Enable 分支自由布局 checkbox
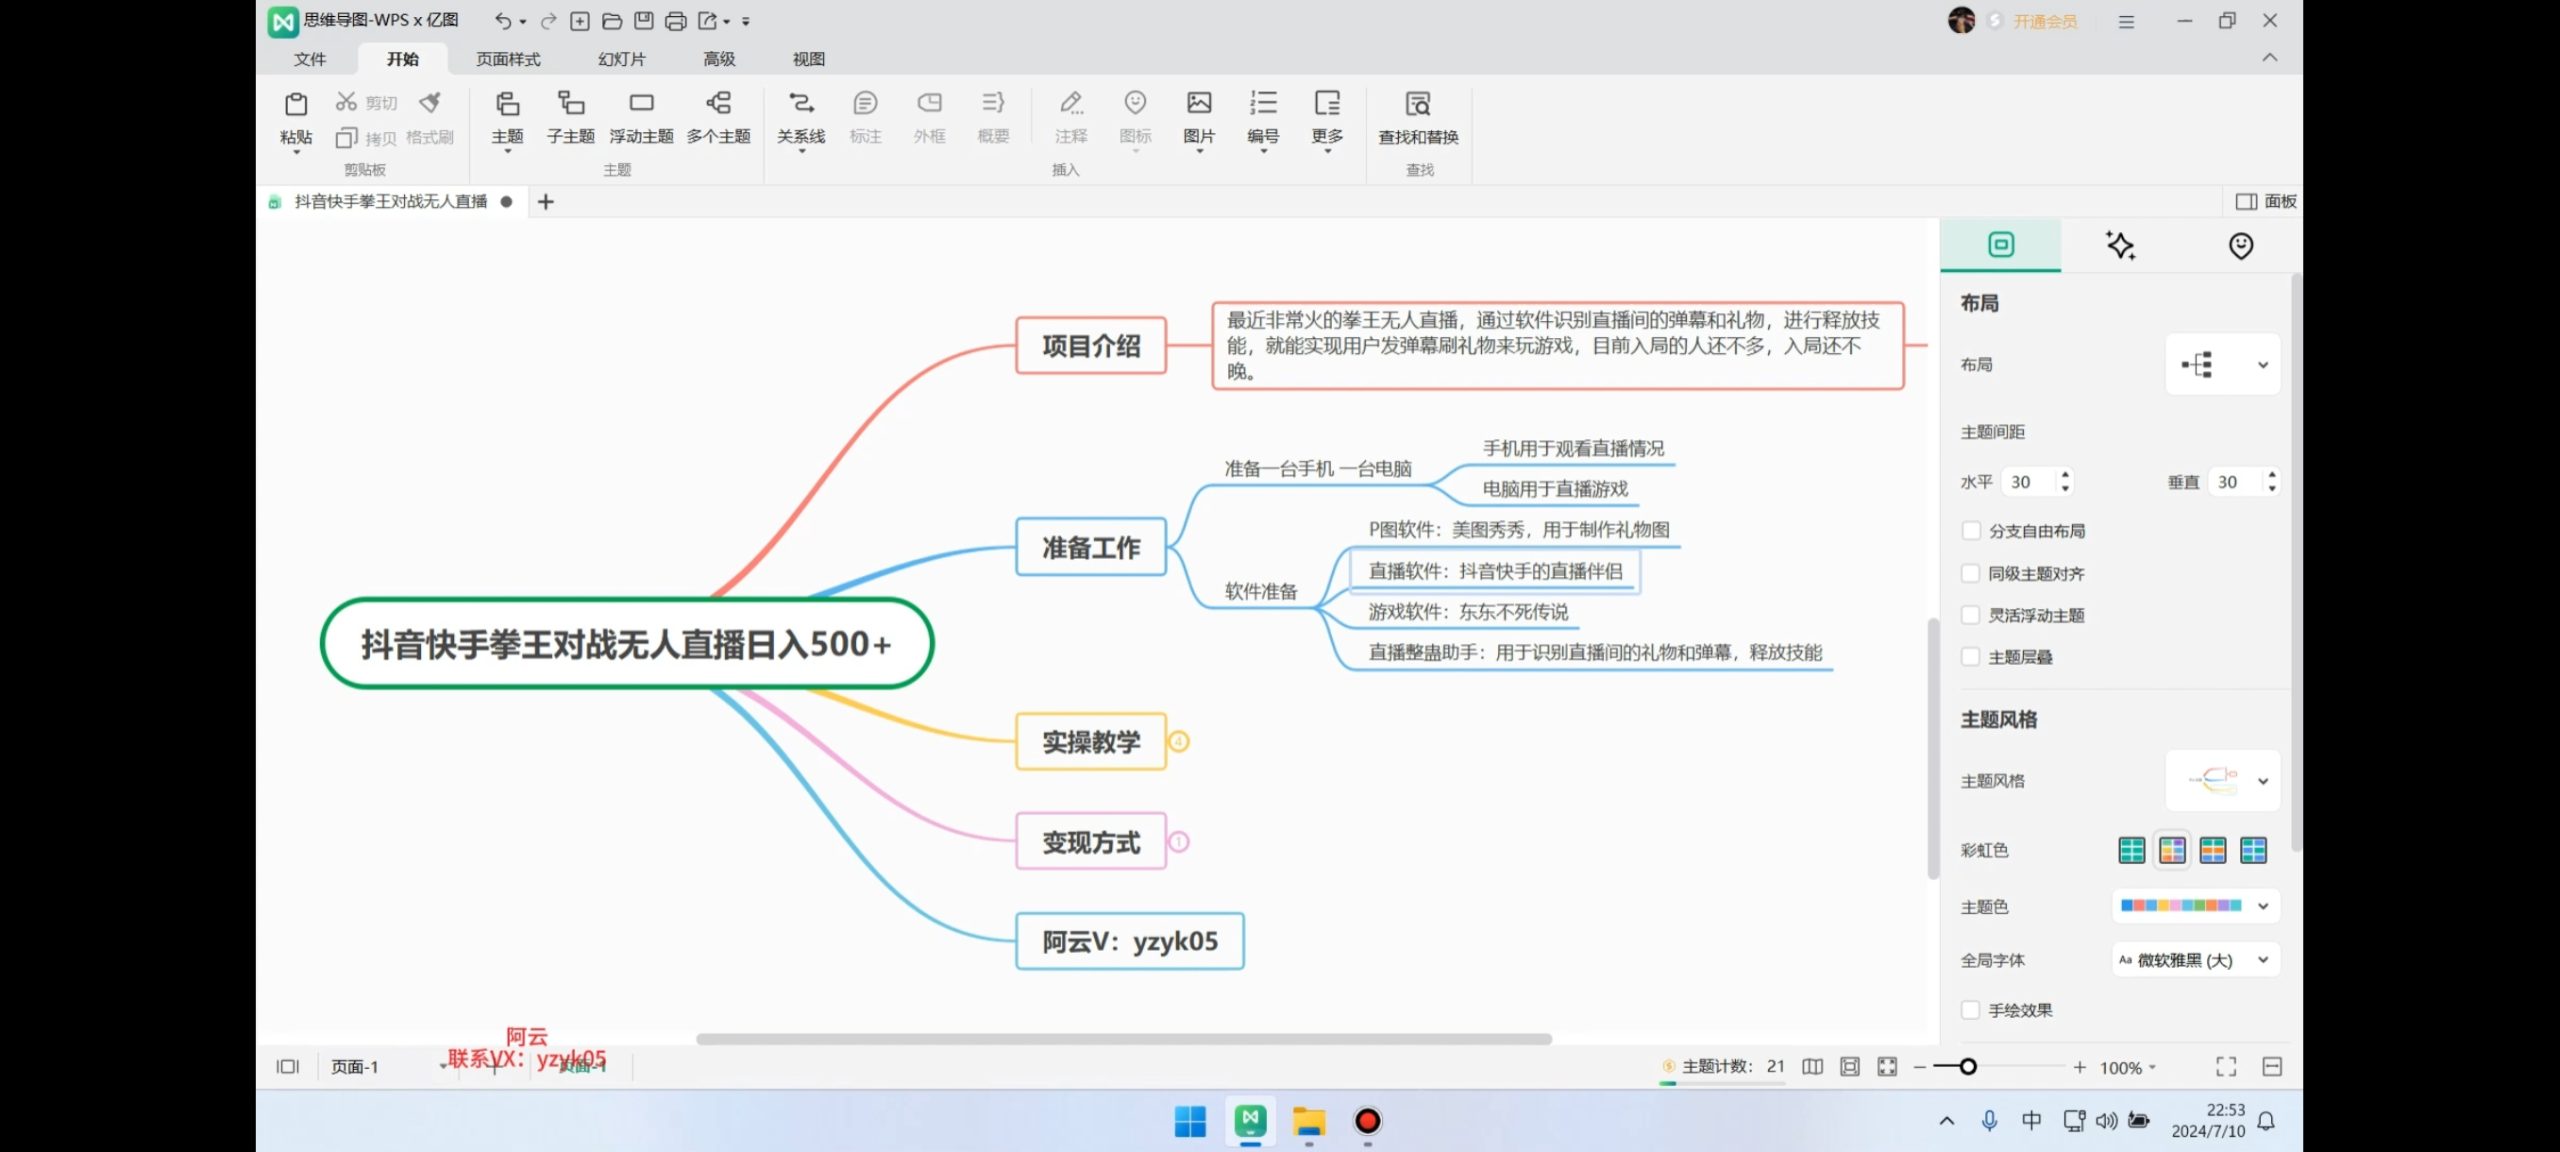 coord(1971,531)
